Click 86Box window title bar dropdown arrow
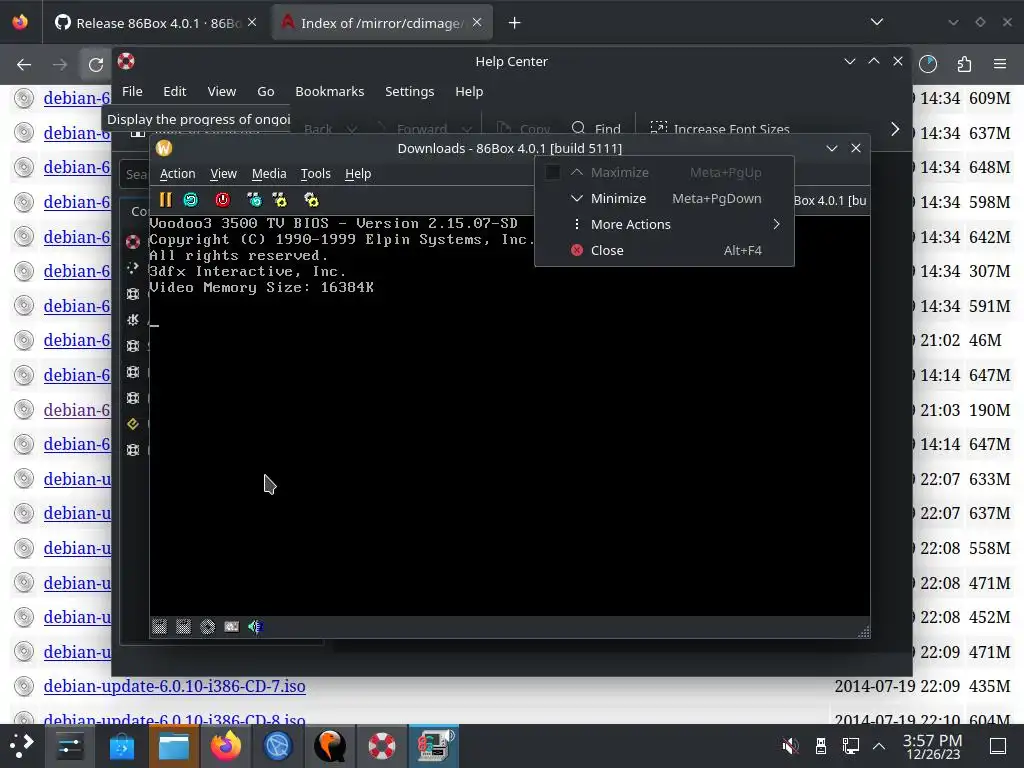This screenshot has height=768, width=1024. [831, 148]
